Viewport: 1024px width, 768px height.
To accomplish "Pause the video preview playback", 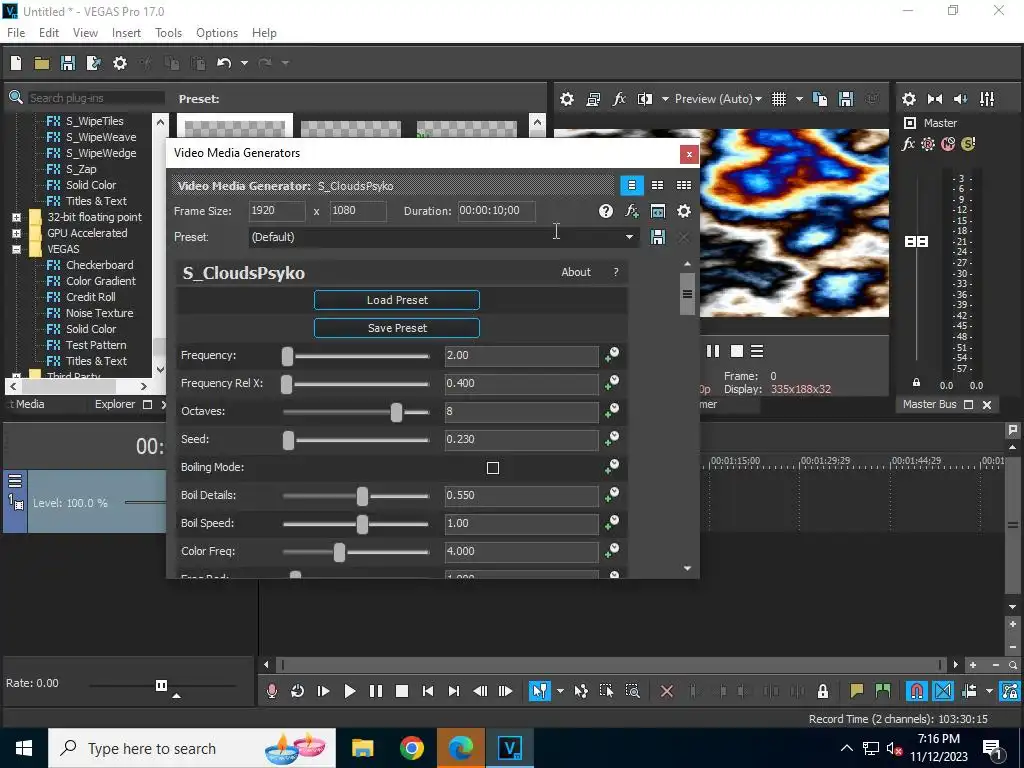I will (x=713, y=351).
